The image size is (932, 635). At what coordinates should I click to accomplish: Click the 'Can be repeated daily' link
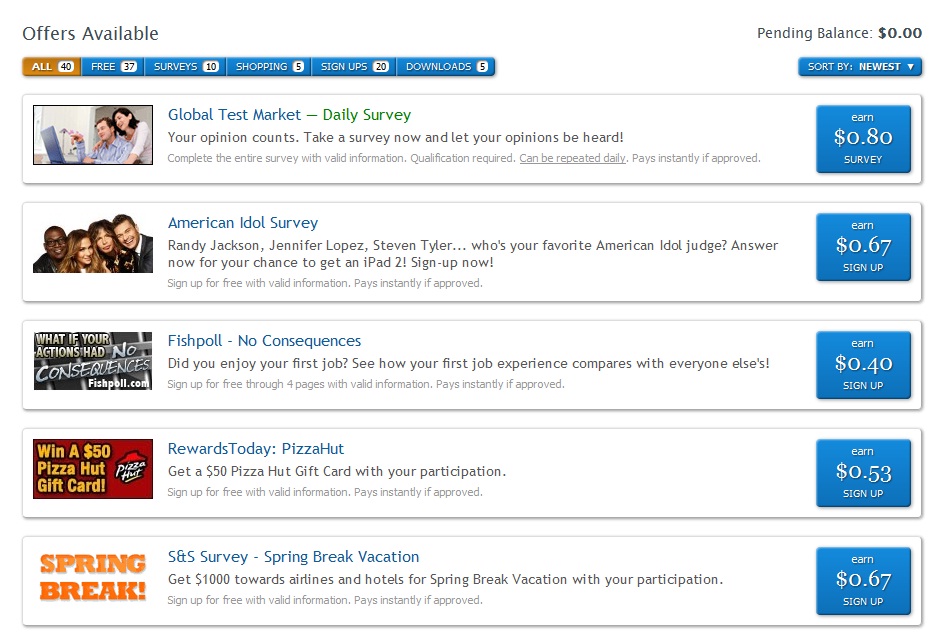[573, 158]
